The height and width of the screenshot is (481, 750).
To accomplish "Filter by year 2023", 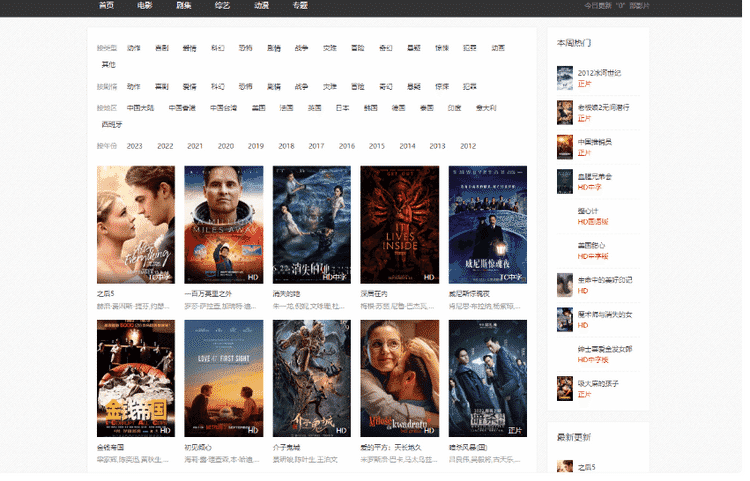I will point(135,146).
